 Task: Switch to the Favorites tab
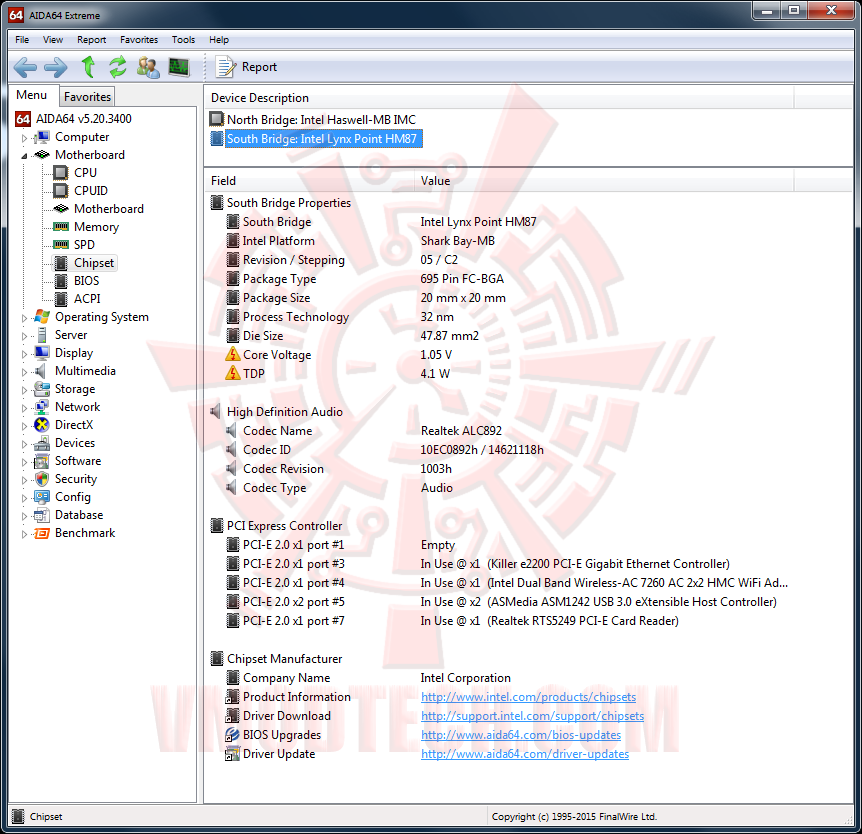(87, 97)
